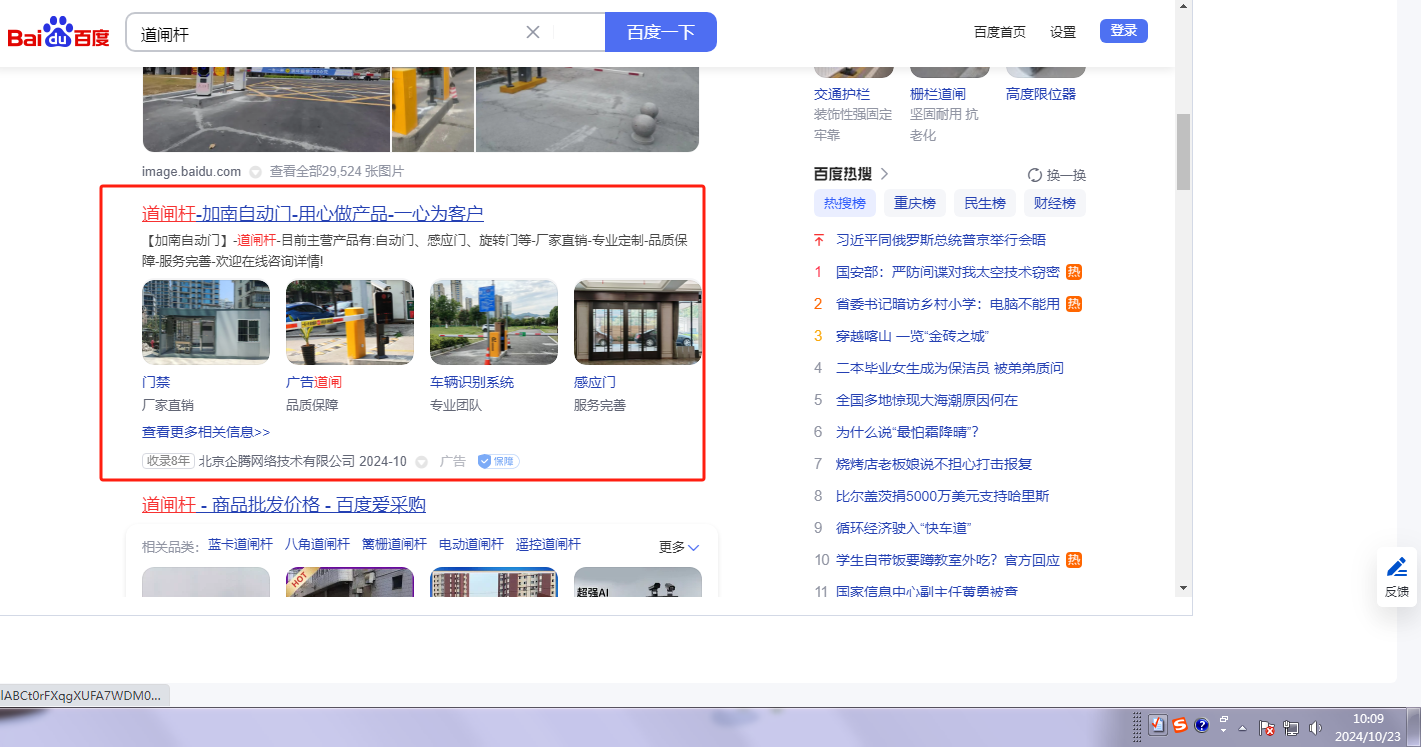Image resolution: width=1421 pixels, height=747 pixels.
Task: Open hot search 比尔盖茨捐5000万美元支持哈里斯
Action: coord(943,496)
